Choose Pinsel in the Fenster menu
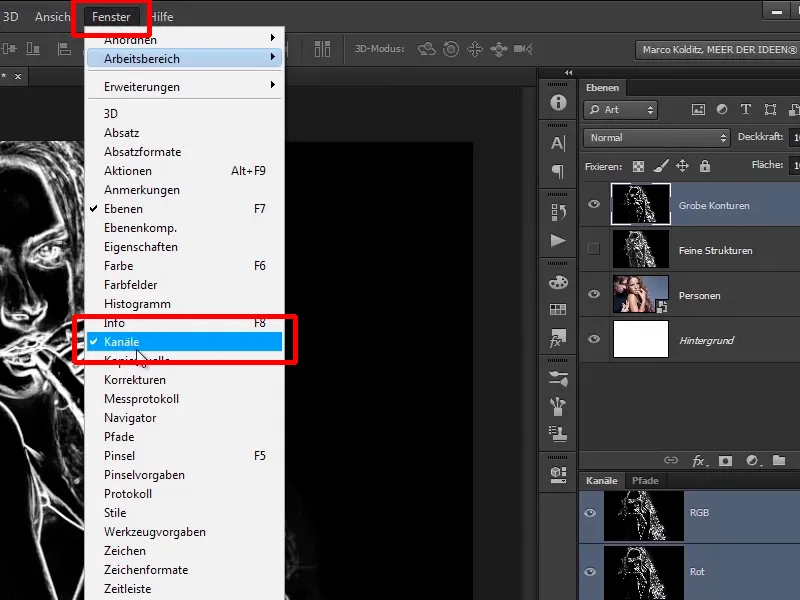This screenshot has width=800, height=600. tap(185, 456)
